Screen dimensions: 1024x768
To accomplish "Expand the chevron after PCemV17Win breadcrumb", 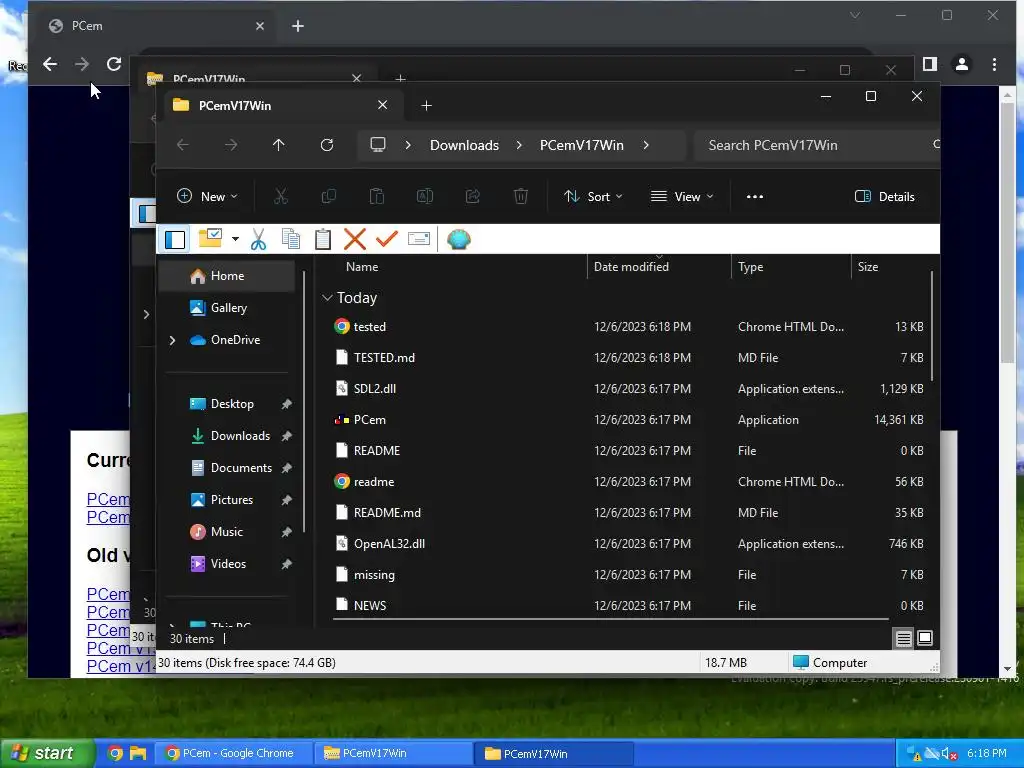I will click(x=646, y=145).
